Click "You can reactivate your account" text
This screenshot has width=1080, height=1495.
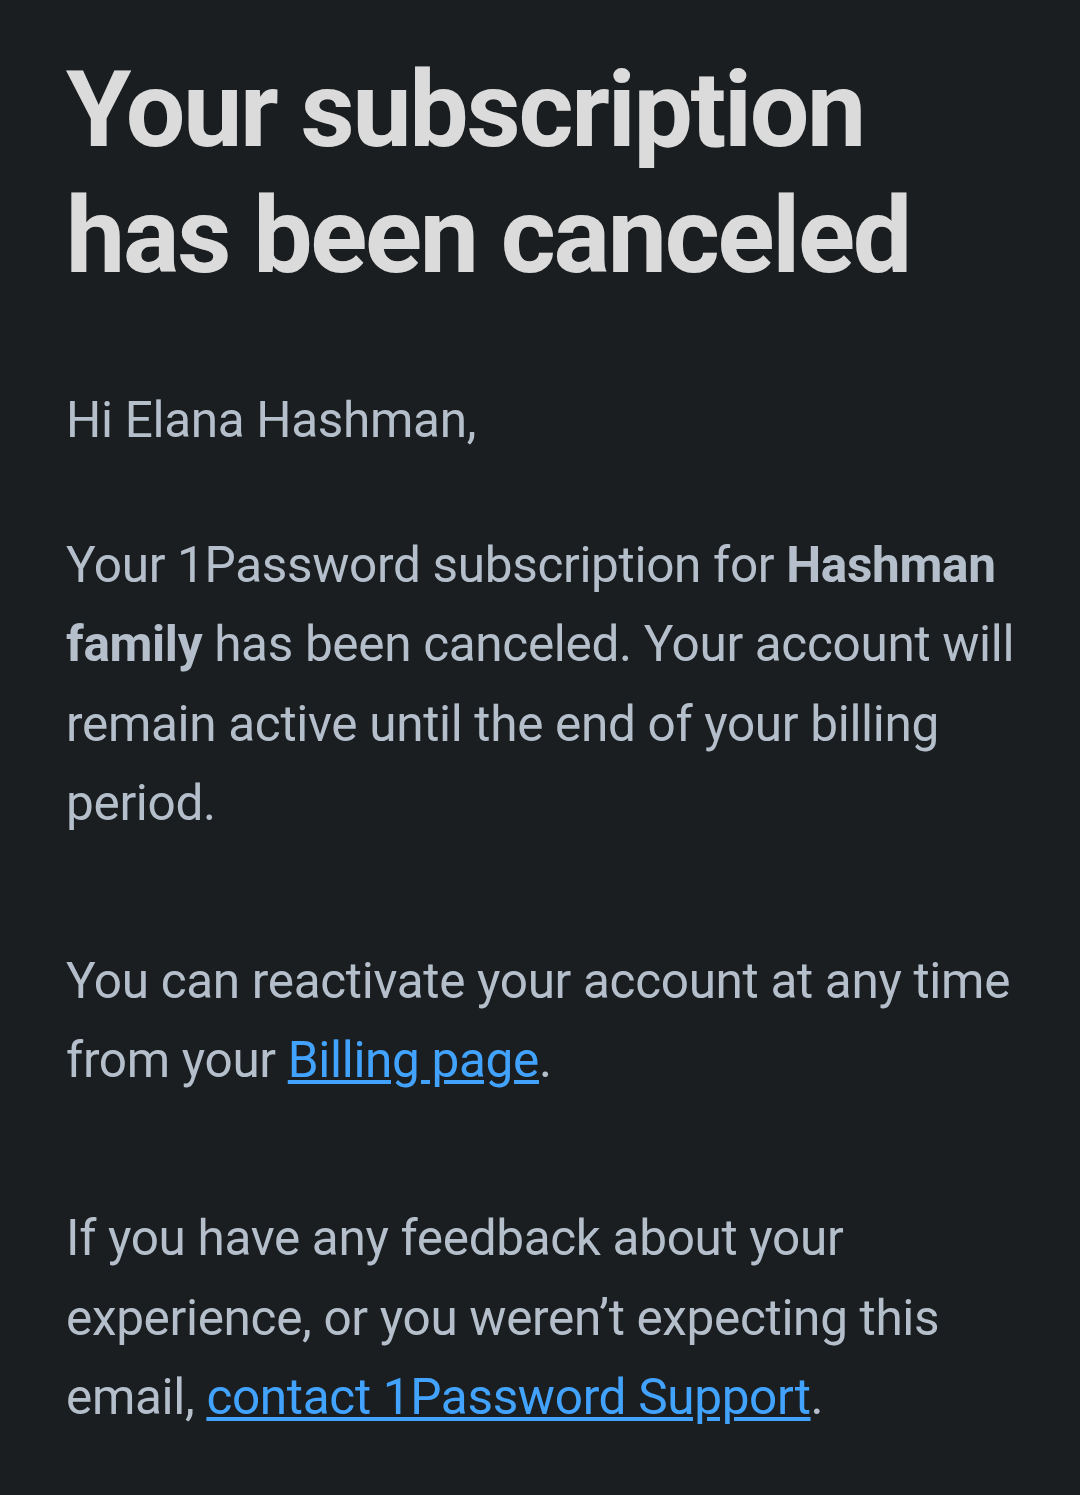[412, 982]
